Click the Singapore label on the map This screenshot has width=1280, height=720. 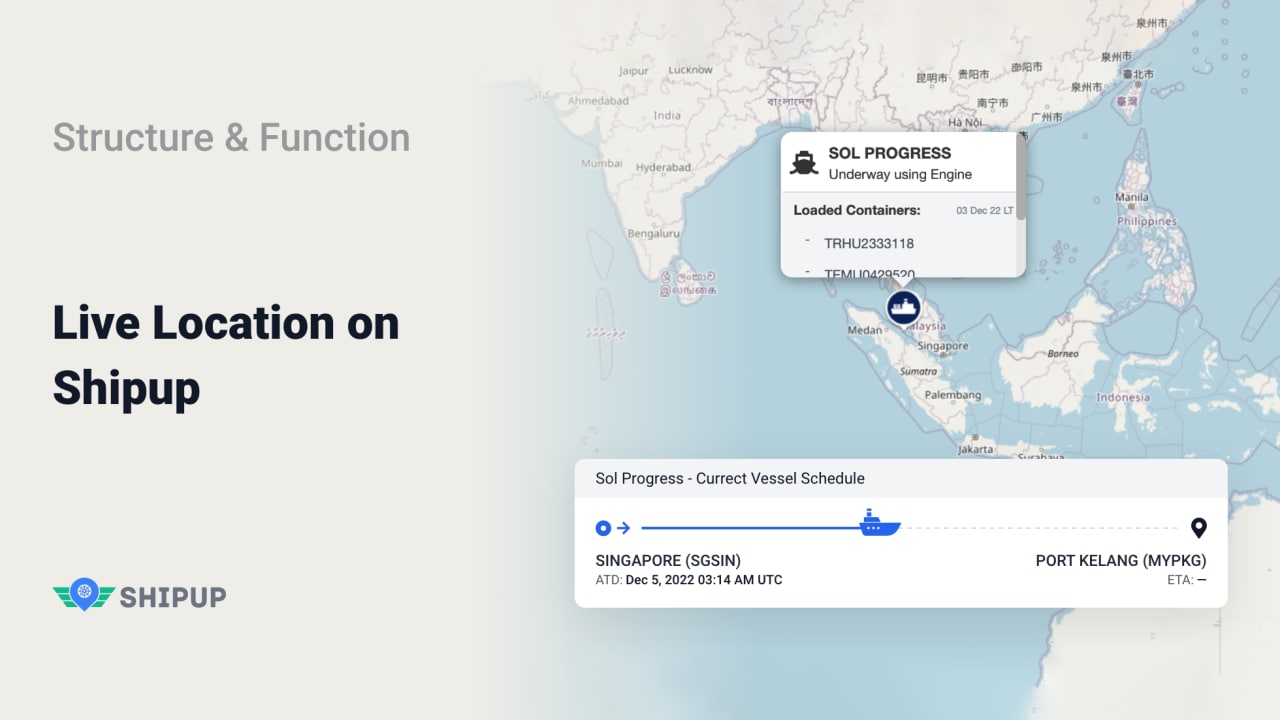coord(943,346)
